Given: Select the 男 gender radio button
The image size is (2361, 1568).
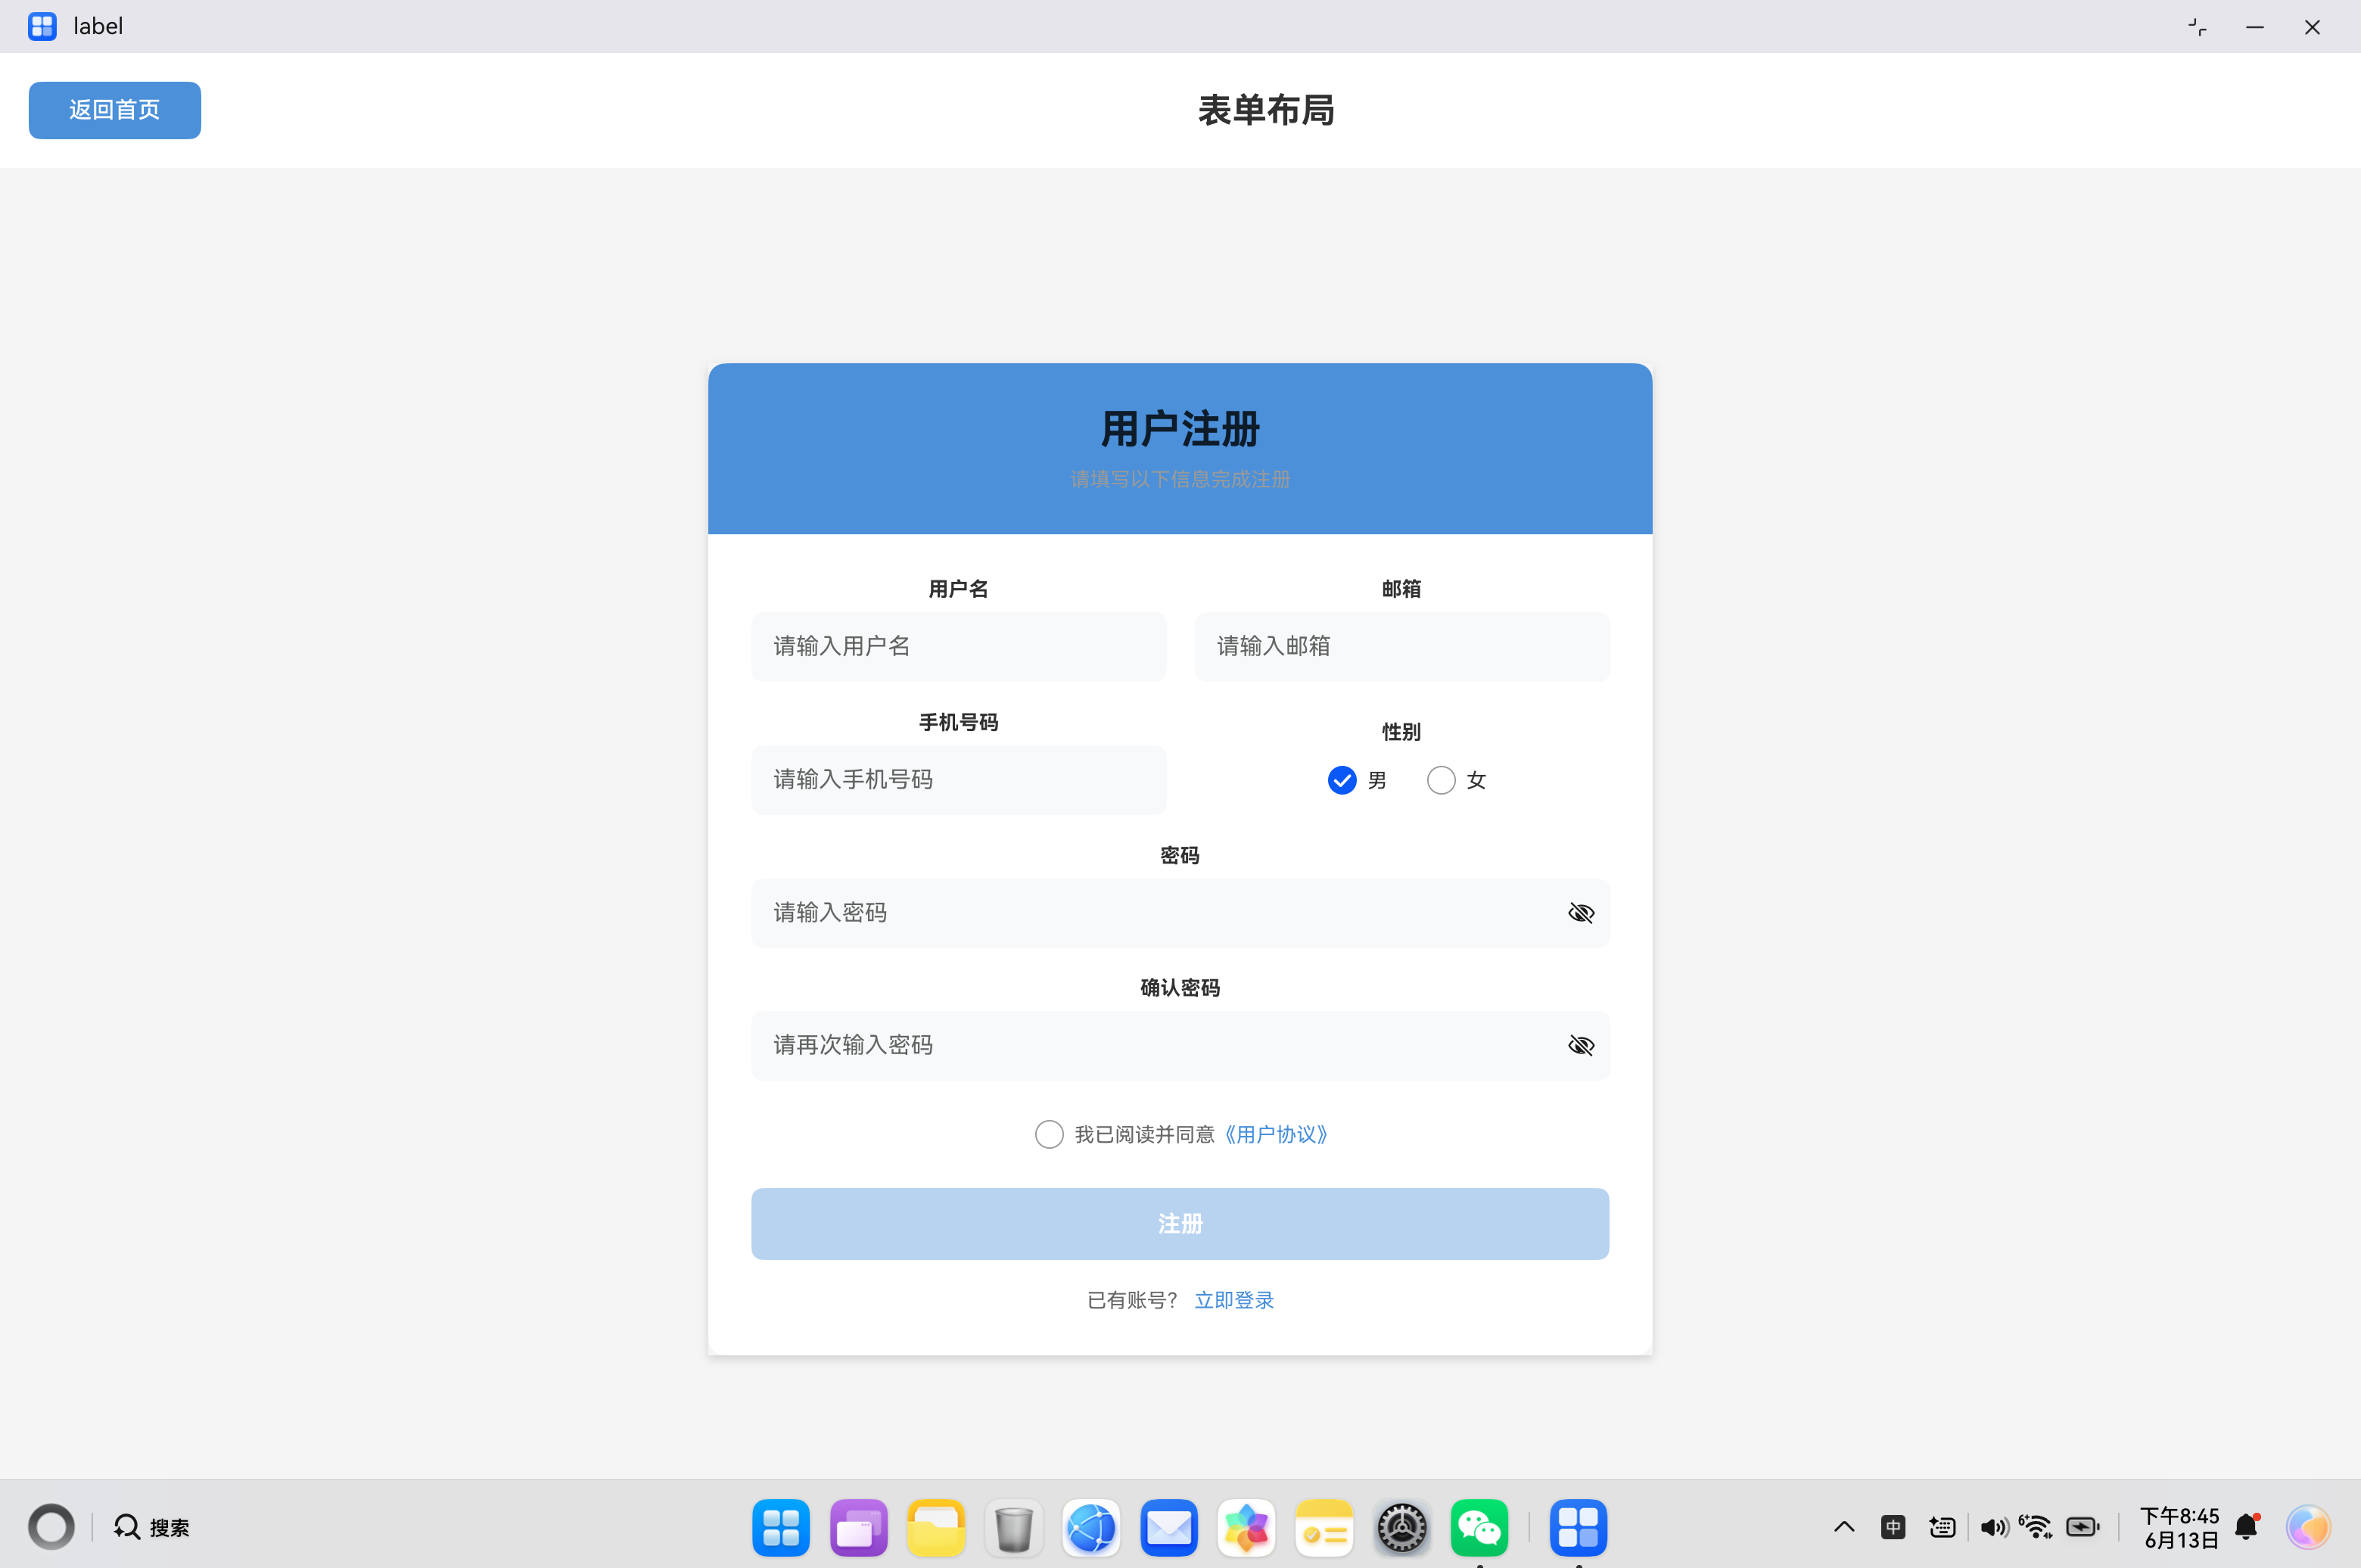Looking at the screenshot, I should click(x=1342, y=780).
